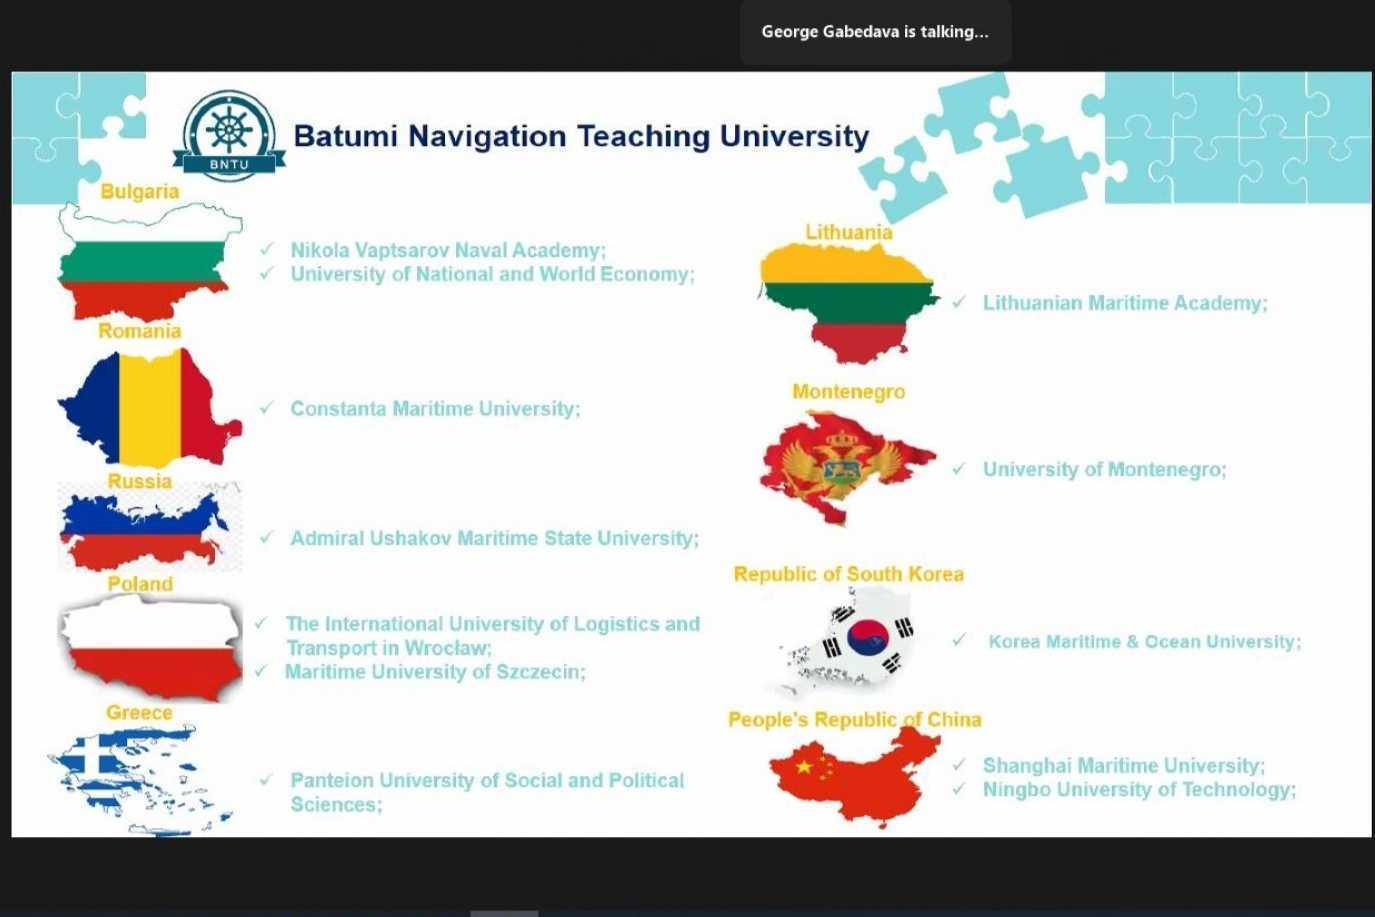Click 'Lithuanian Maritime Academy' text

tap(1125, 303)
